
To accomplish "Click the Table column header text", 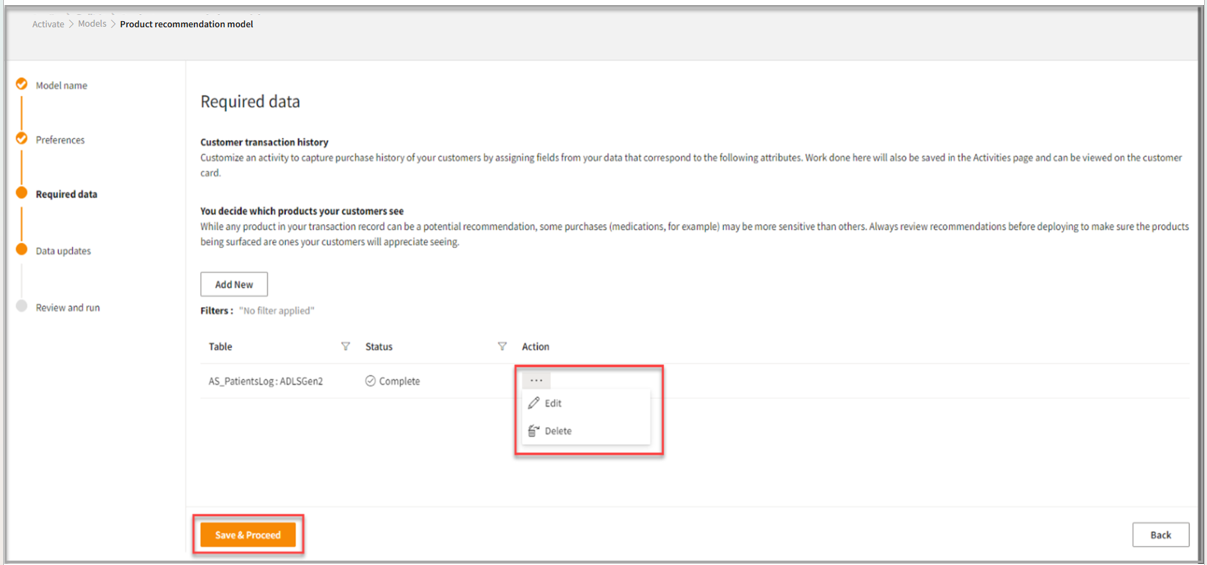I will tap(220, 347).
